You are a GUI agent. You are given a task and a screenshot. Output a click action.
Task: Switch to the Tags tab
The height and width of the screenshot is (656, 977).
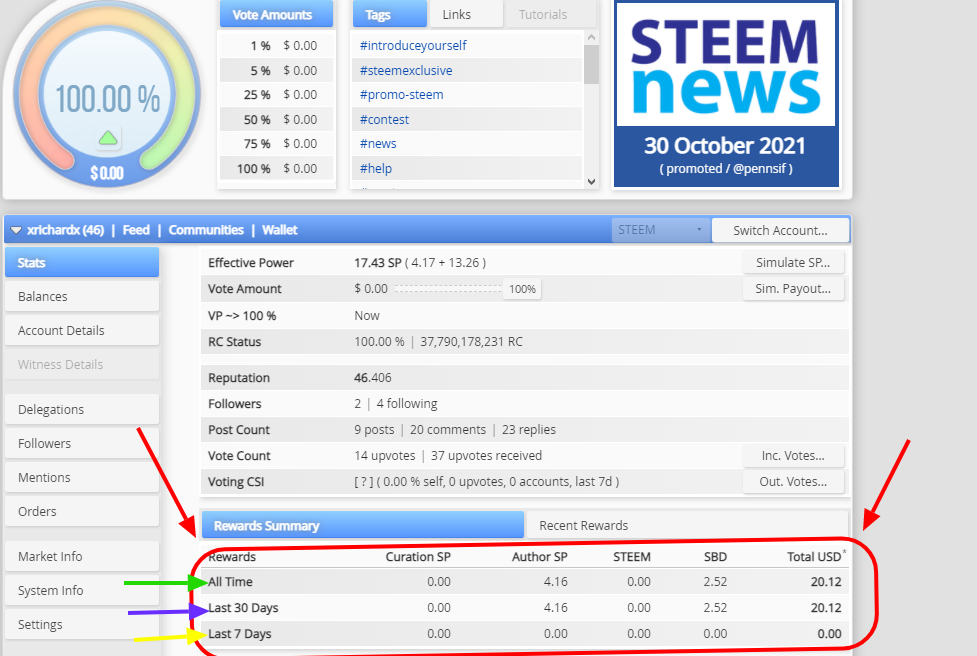coord(389,14)
